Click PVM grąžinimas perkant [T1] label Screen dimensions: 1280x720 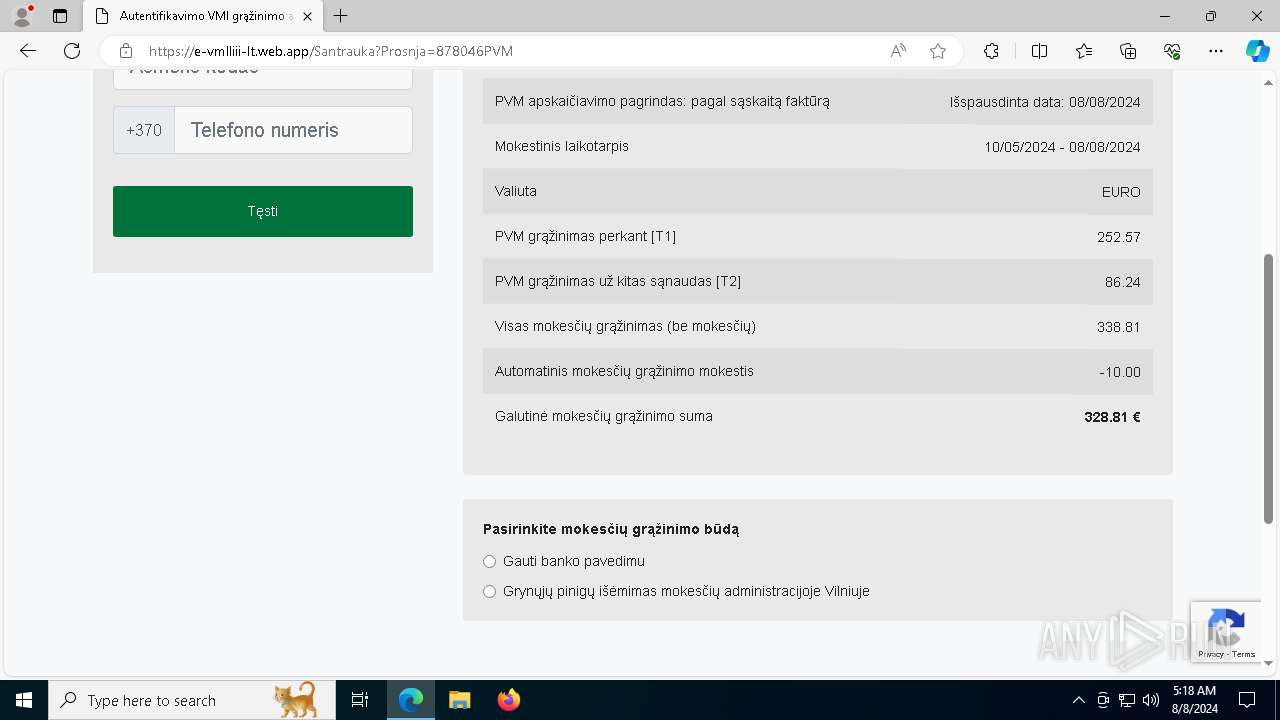click(x=585, y=236)
